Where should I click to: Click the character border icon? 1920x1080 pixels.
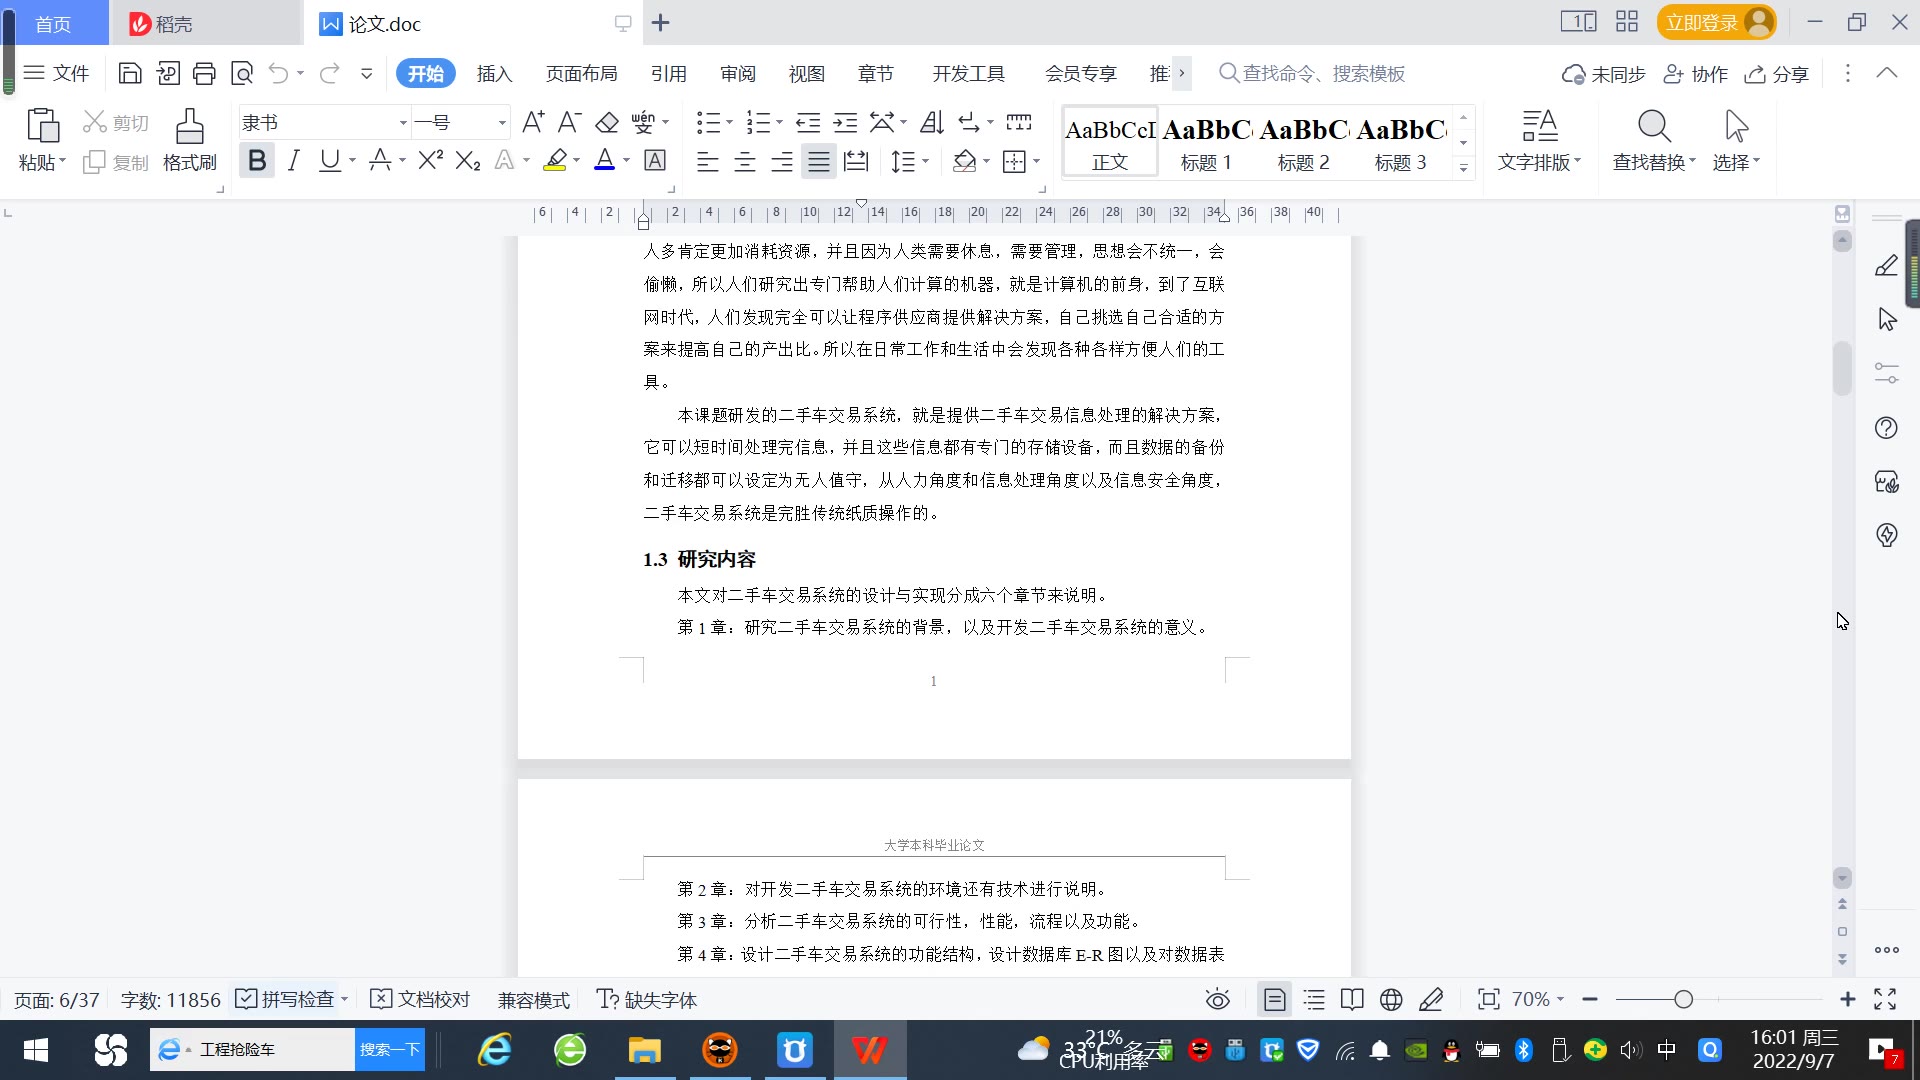[655, 160]
